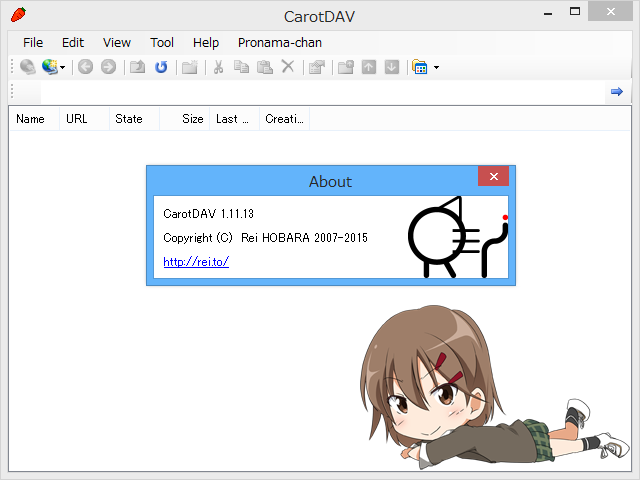Refresh the listing with blue reload icon
This screenshot has width=640, height=480.
click(x=161, y=67)
